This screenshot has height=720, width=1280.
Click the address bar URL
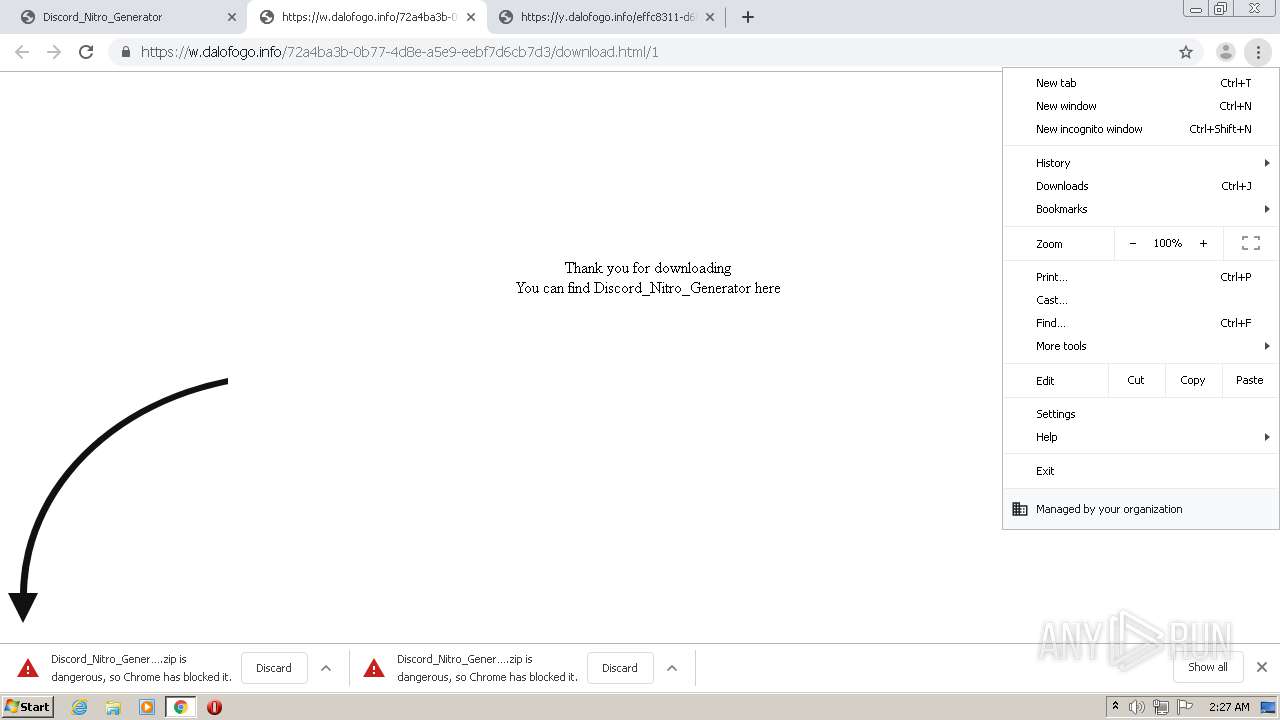399,52
